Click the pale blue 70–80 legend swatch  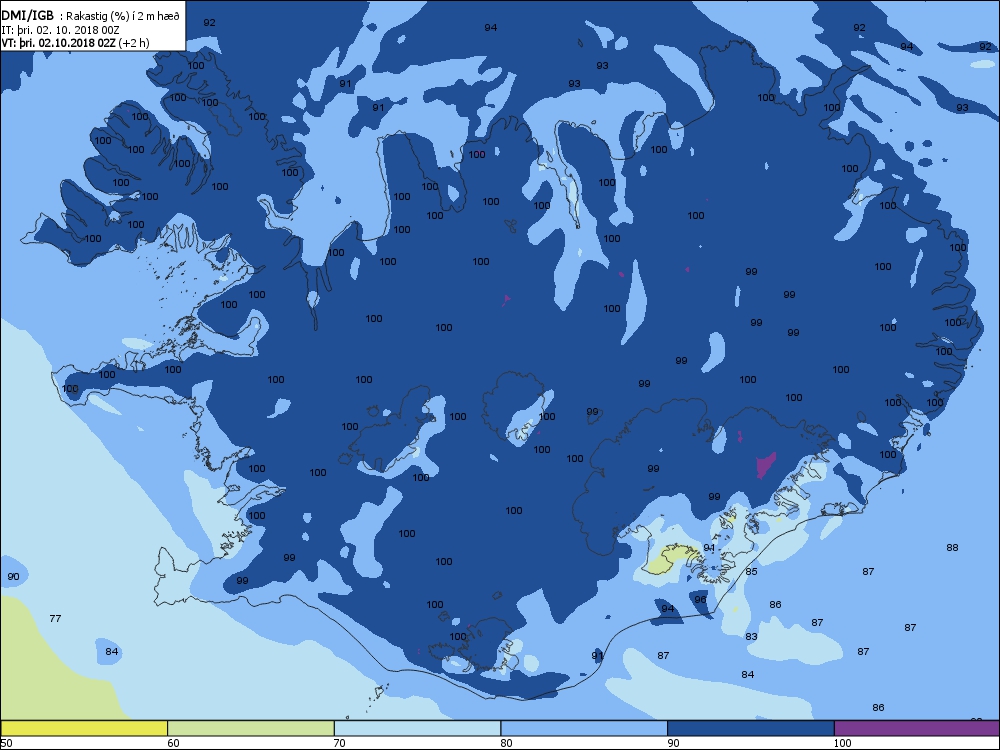[x=417, y=728]
